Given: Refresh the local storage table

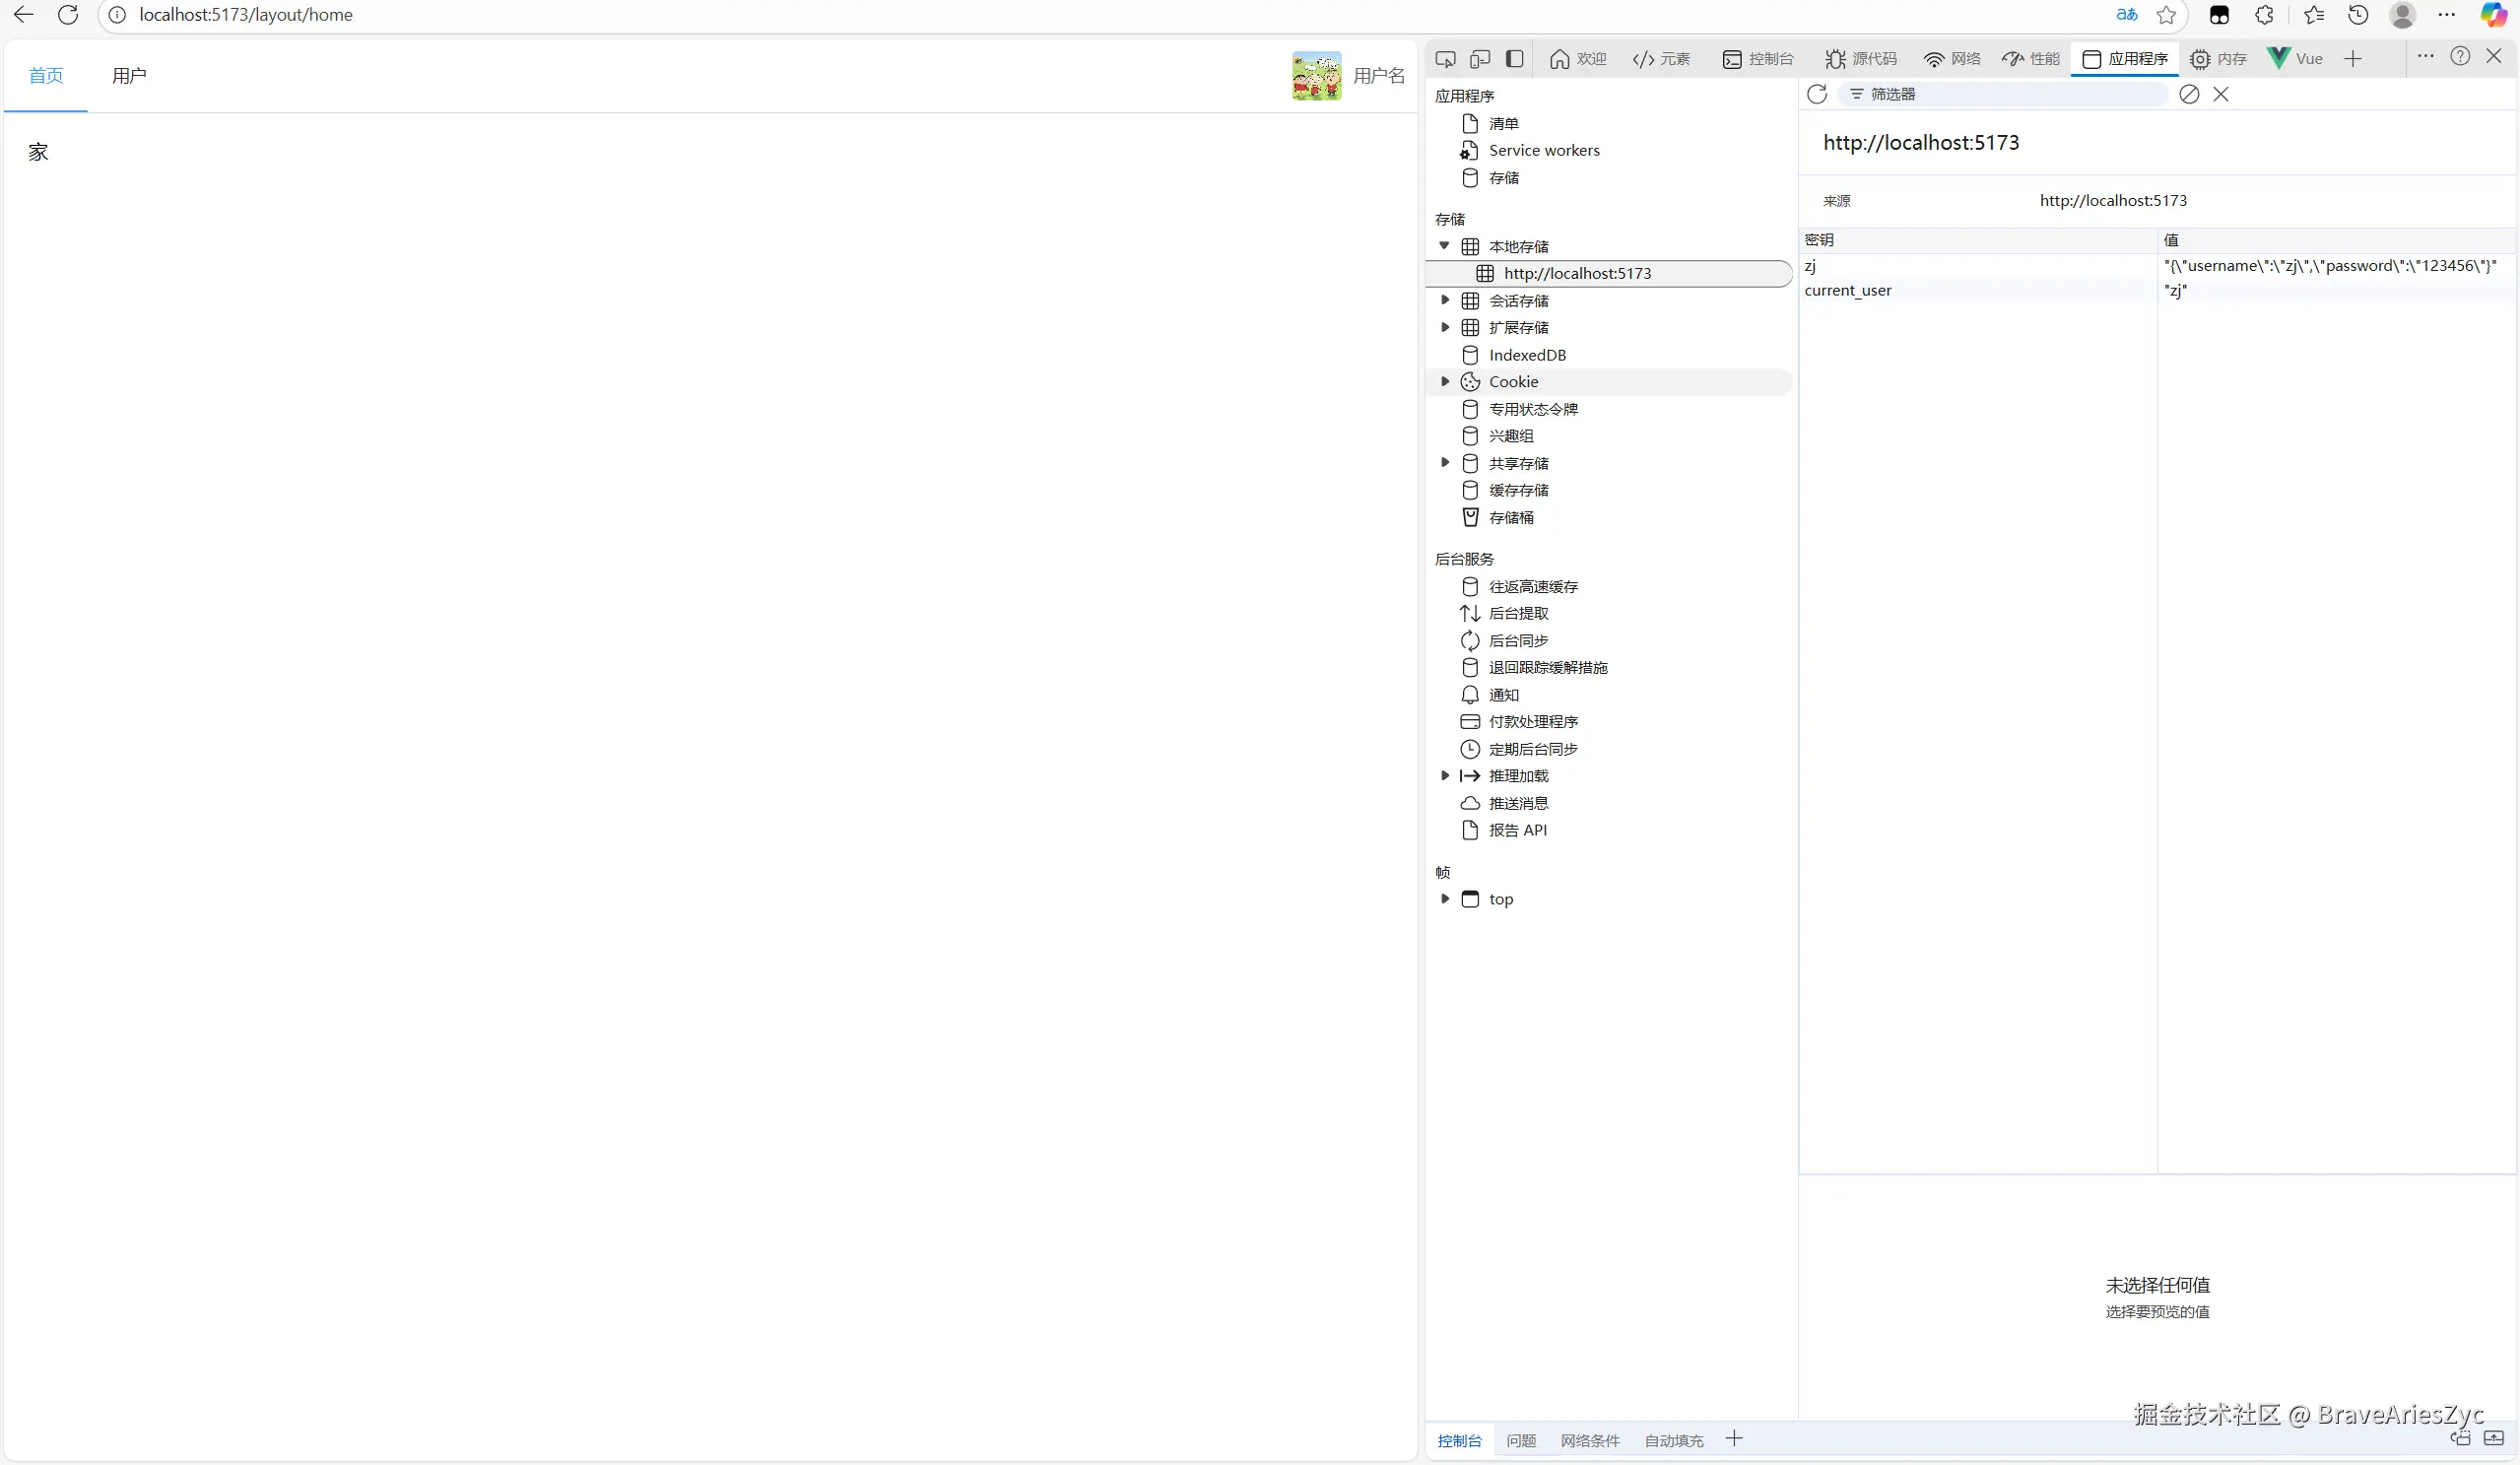Looking at the screenshot, I should [x=1817, y=94].
